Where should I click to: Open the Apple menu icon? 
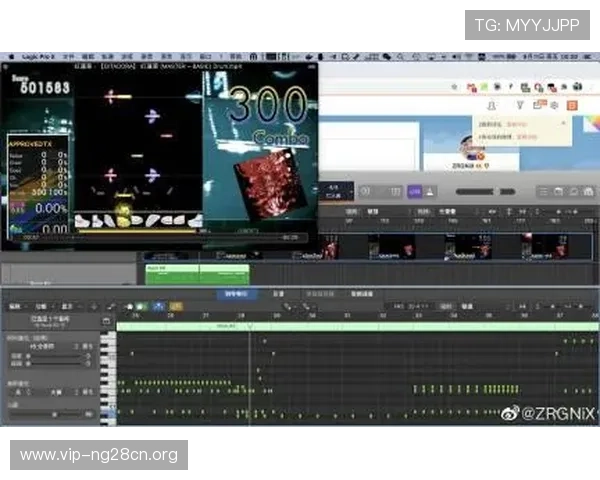(9, 57)
